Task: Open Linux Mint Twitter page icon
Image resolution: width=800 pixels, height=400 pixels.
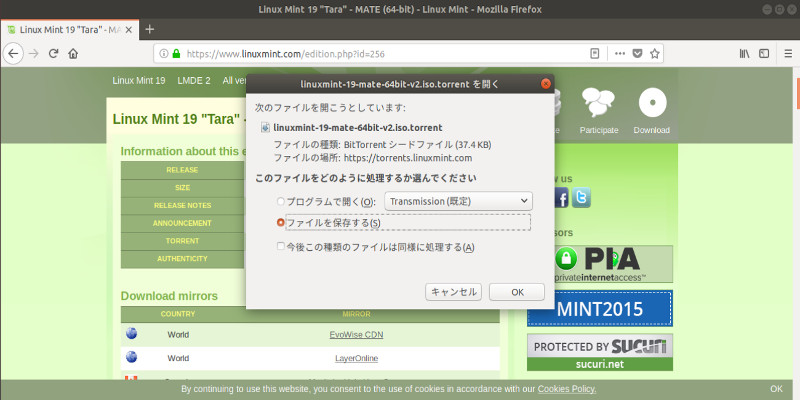Action: coord(581,197)
